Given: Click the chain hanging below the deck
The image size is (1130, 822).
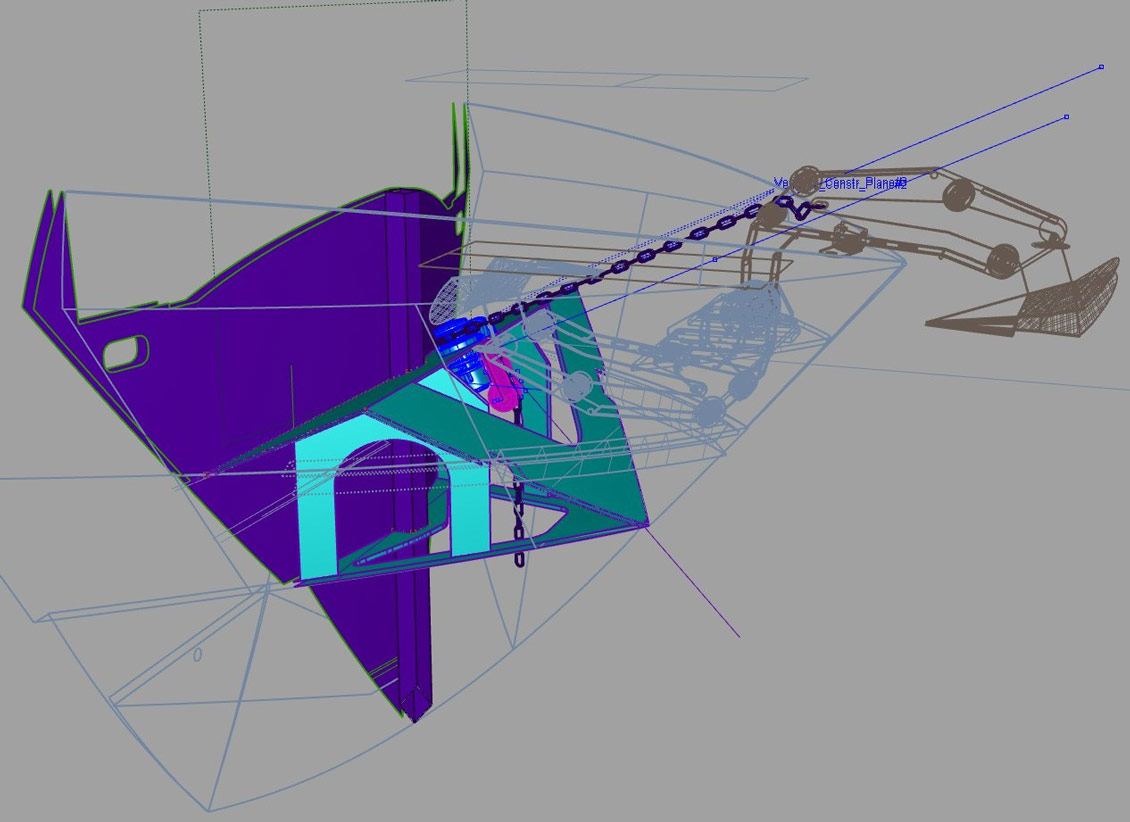Looking at the screenshot, I should [519, 522].
